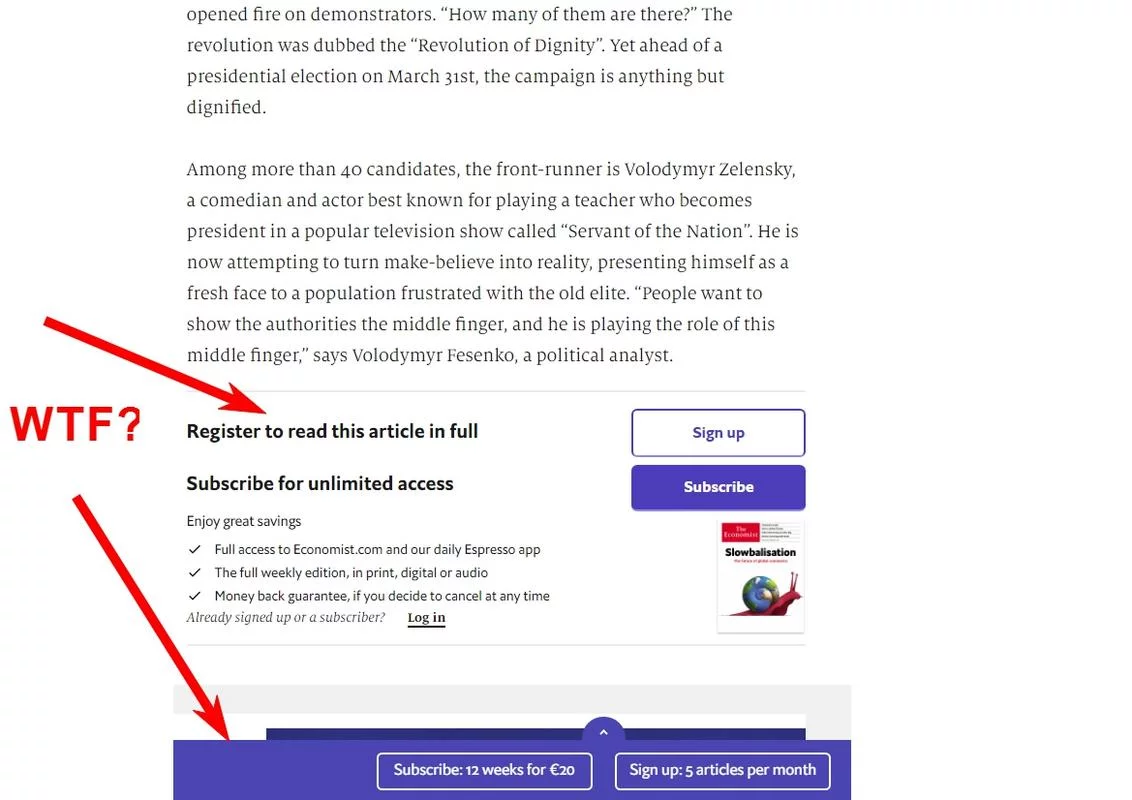Click the Register to read this article heading
The width and height of the screenshot is (1132, 800).
pos(332,431)
